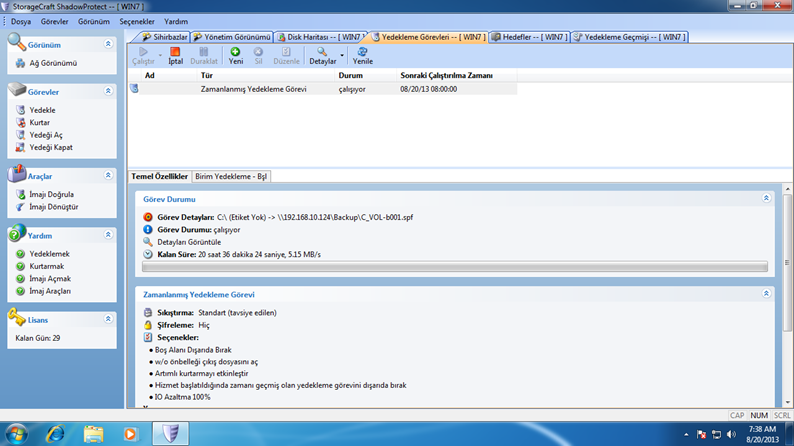
Task: Open İmajı Dönüştür convert tool
Action: click(47, 207)
